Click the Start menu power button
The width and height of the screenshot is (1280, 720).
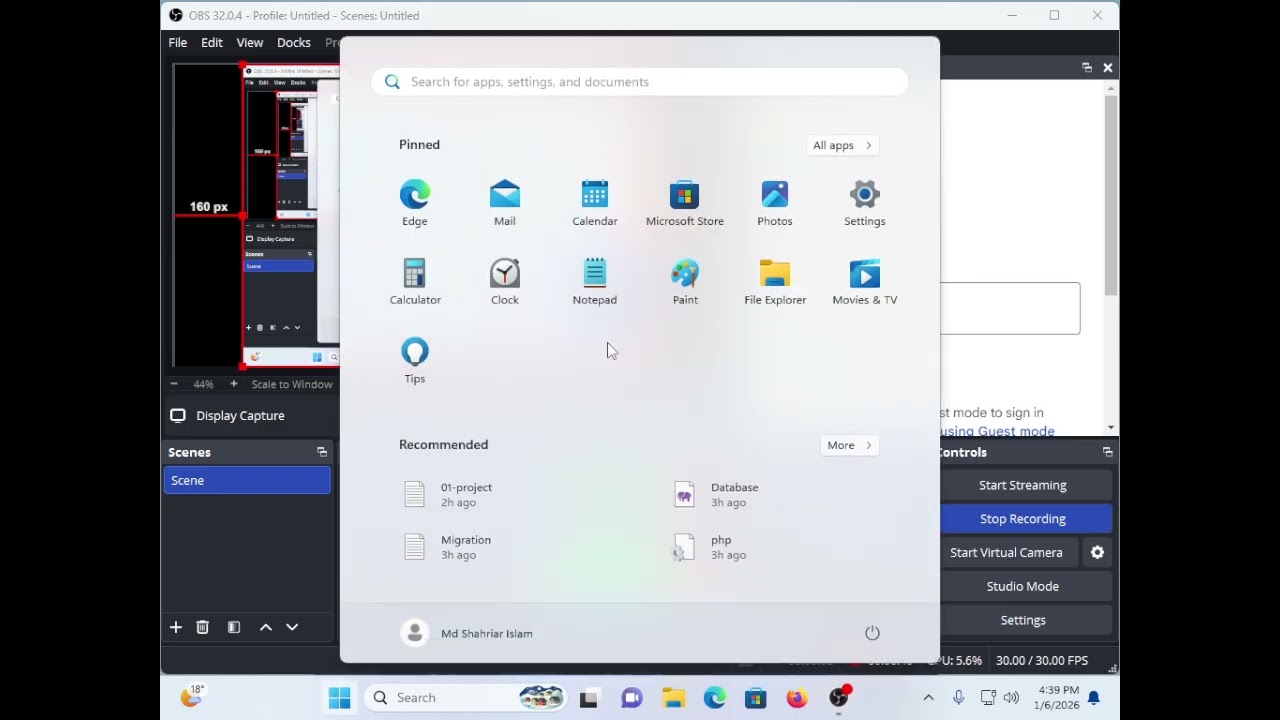click(x=872, y=633)
